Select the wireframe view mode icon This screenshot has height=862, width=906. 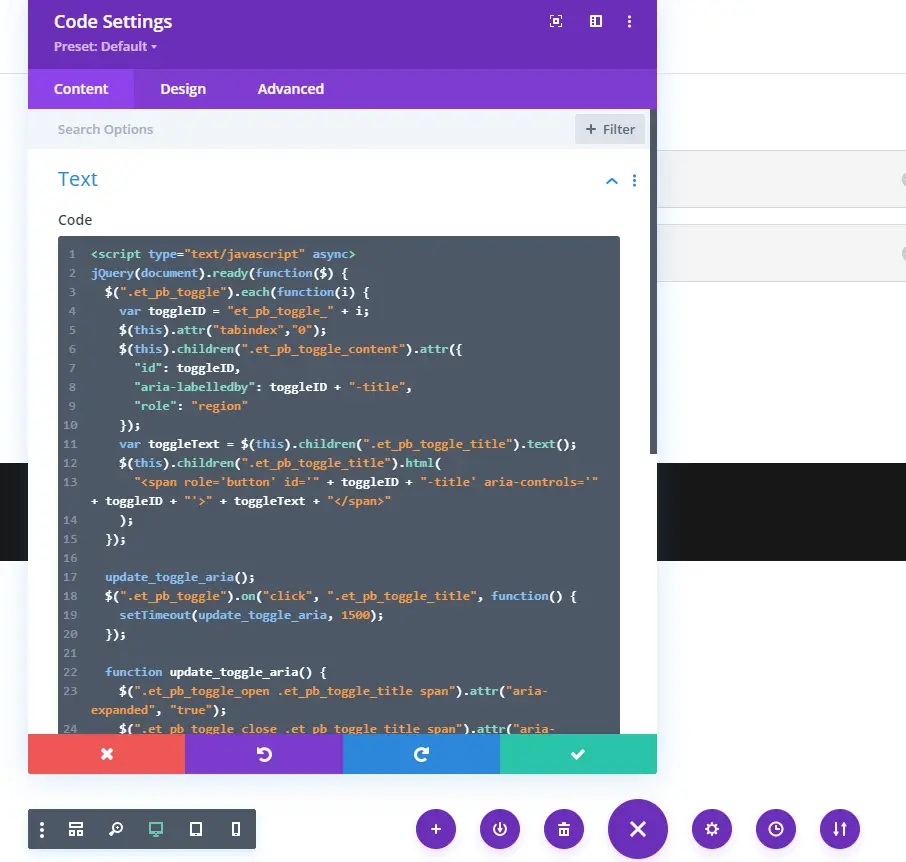76,829
